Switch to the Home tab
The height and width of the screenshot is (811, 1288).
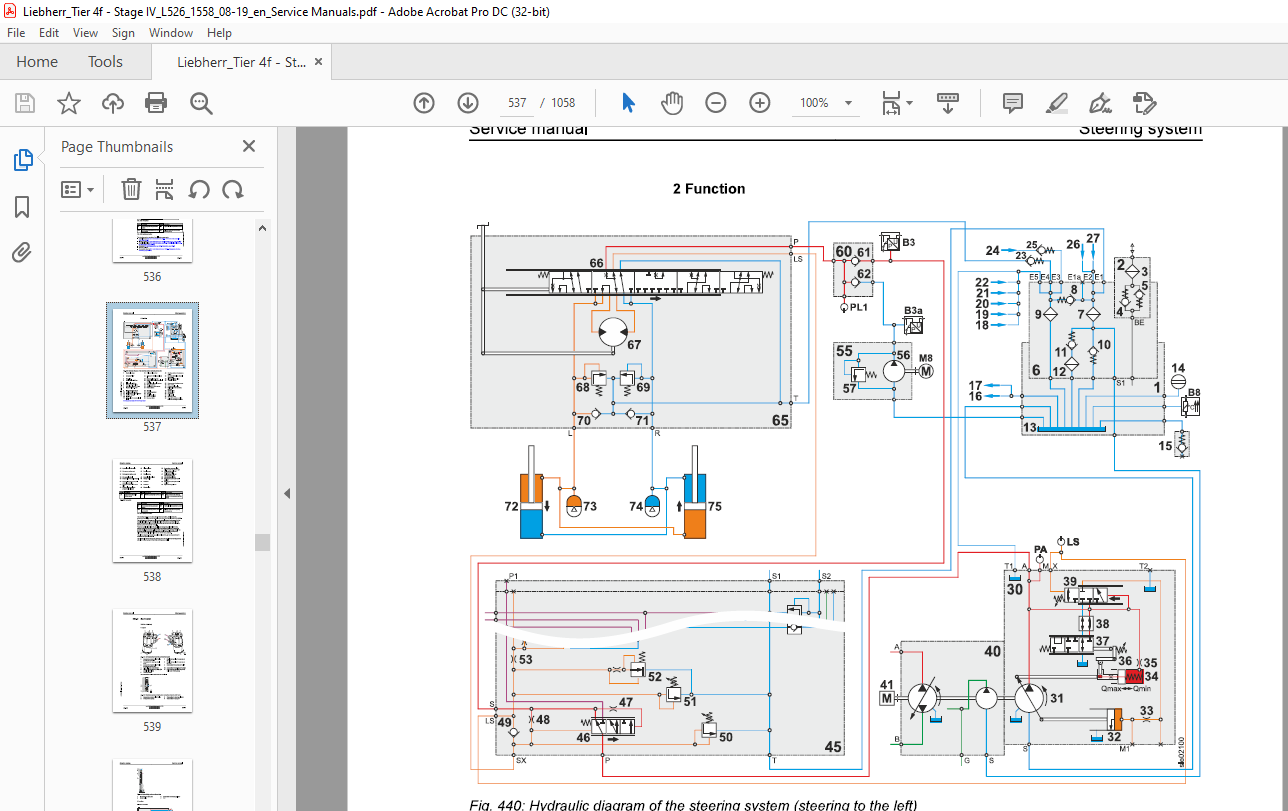[37, 62]
